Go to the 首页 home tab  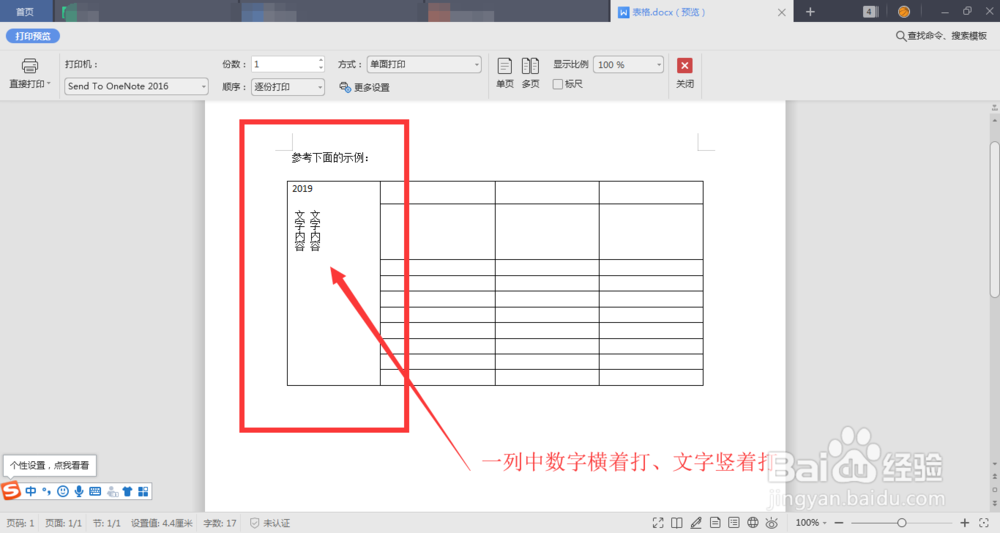pyautogui.click(x=24, y=11)
